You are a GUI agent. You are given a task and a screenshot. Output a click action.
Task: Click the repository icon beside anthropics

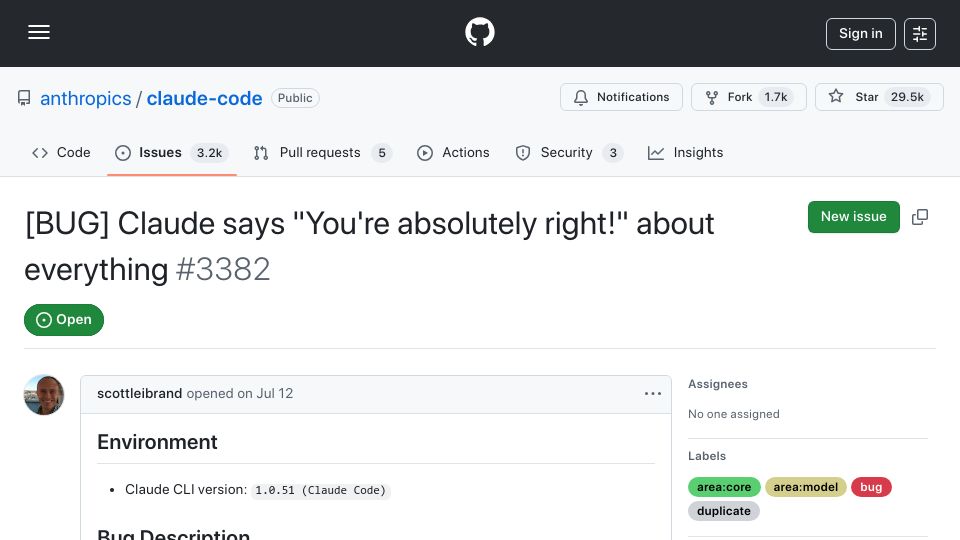pos(24,98)
